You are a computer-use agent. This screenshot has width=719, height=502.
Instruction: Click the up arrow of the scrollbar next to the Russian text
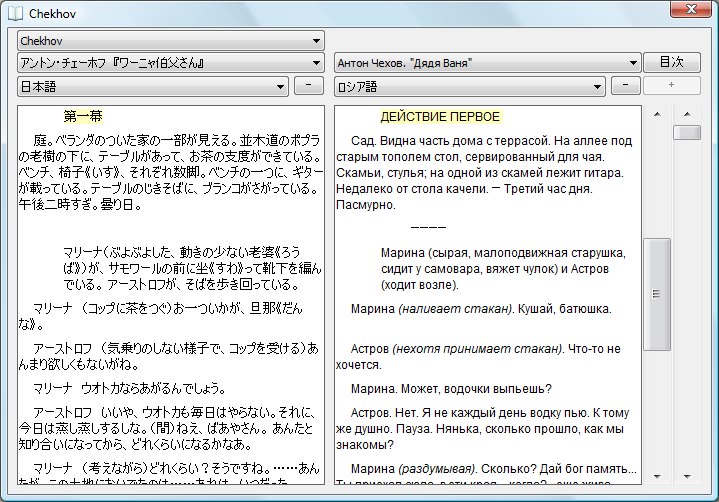coord(657,114)
